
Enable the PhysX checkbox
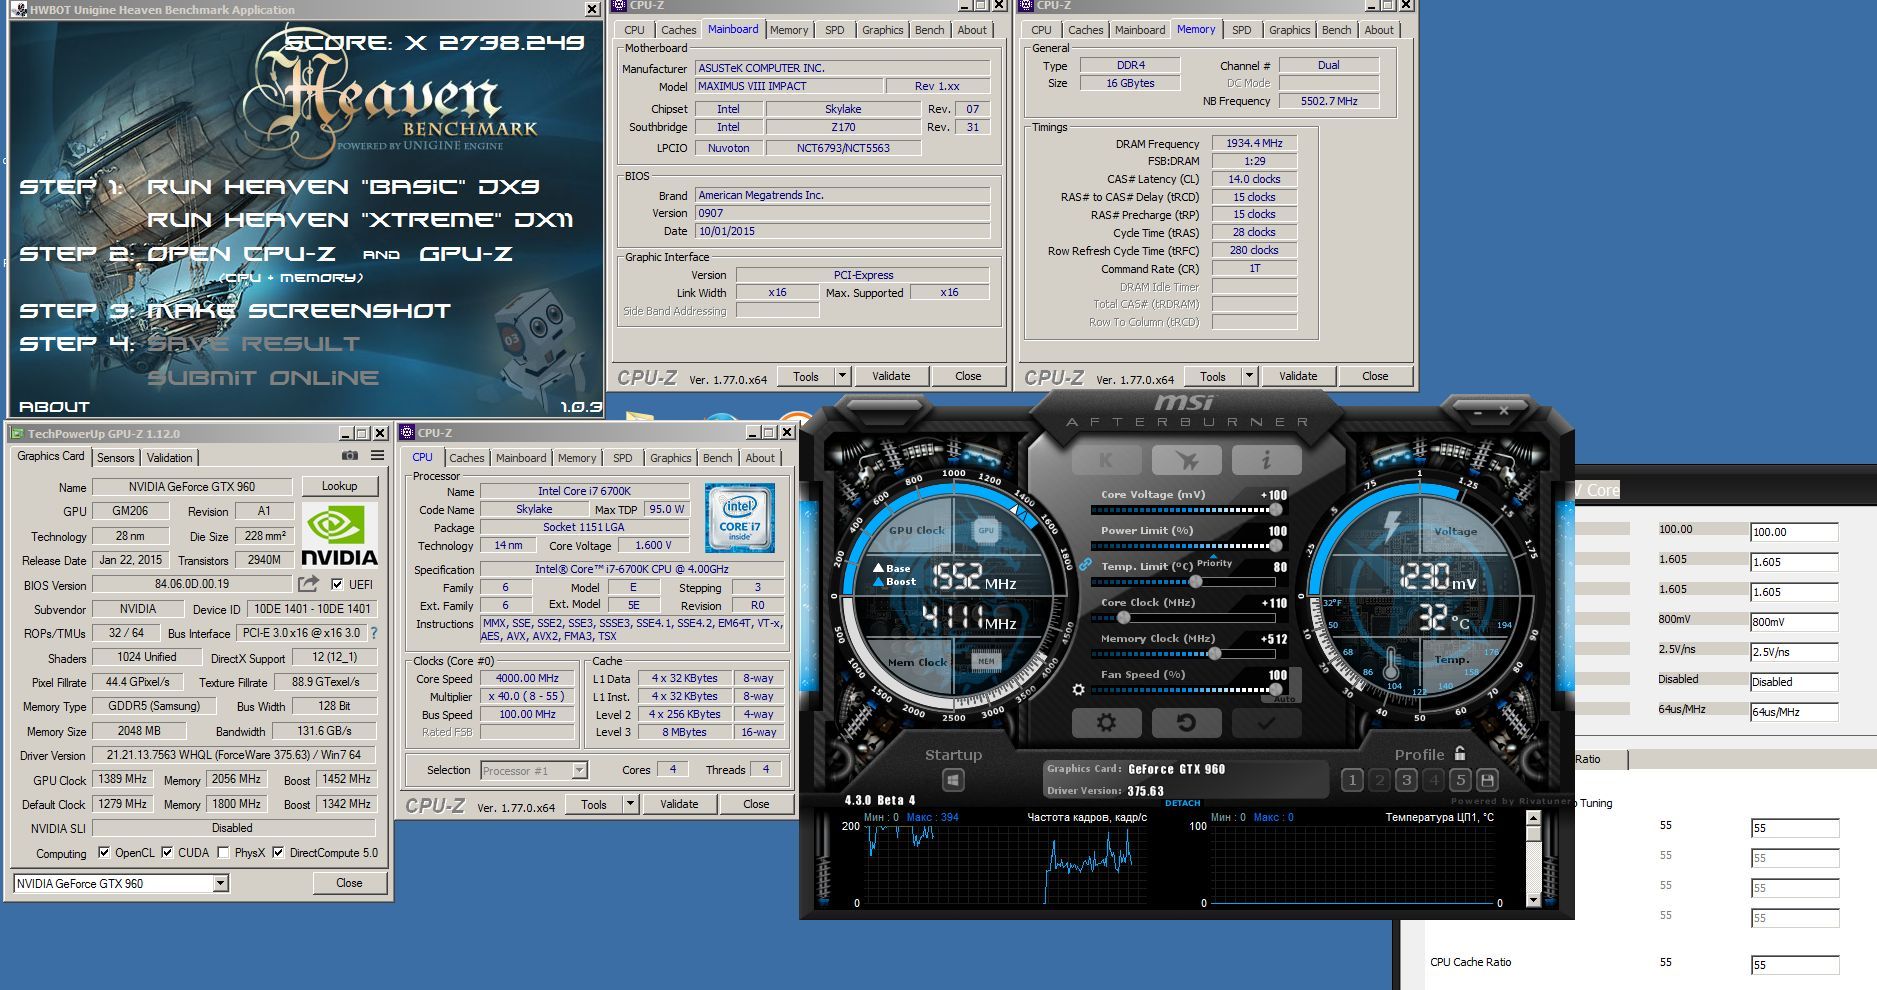223,853
